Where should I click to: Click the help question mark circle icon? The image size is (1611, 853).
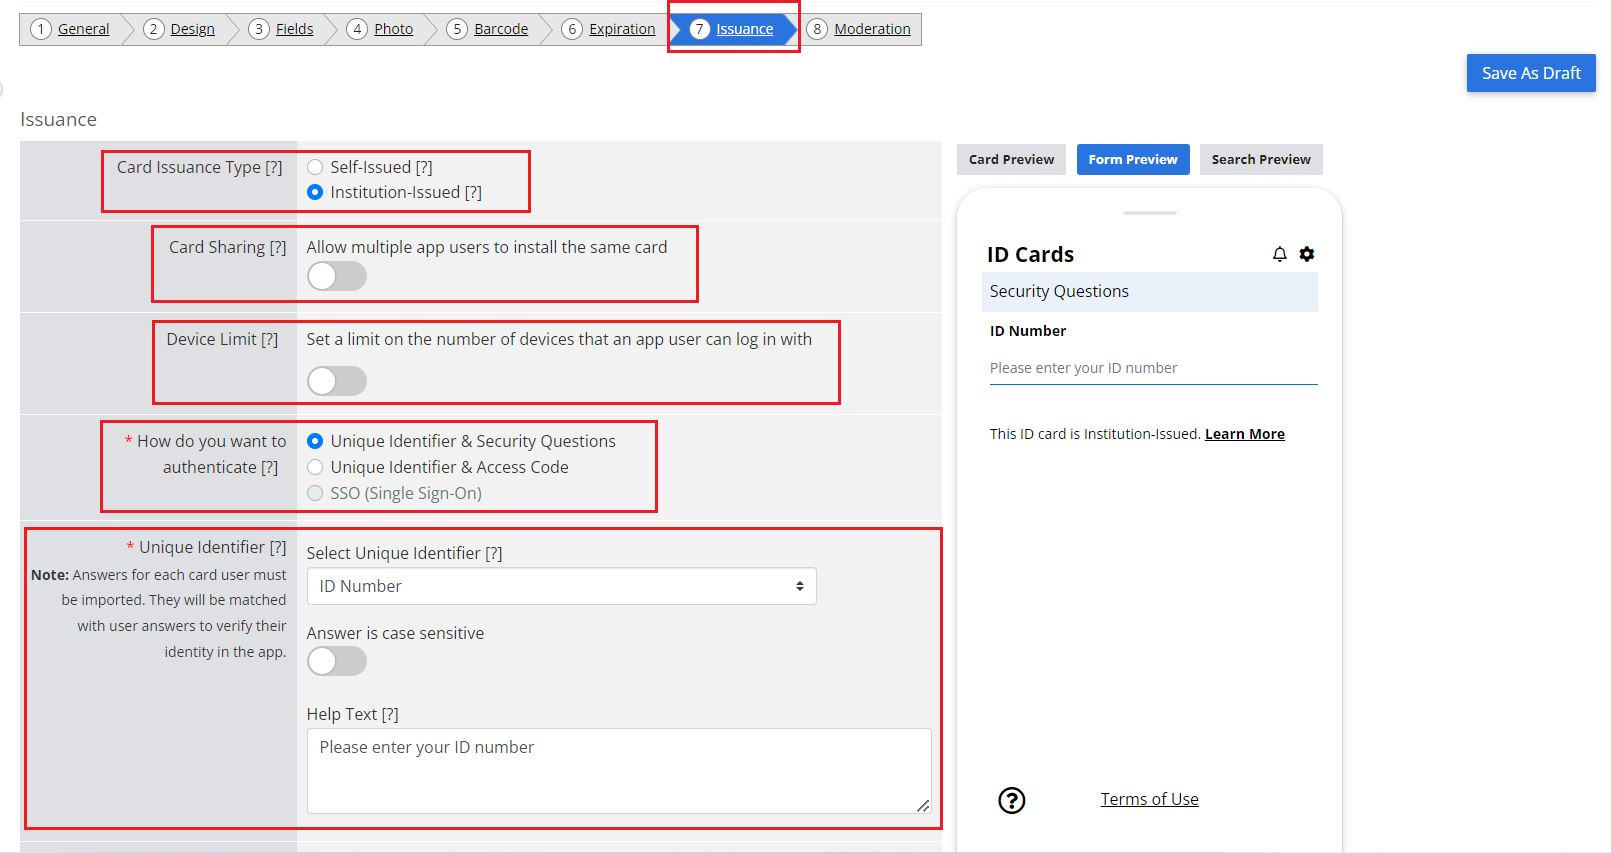click(1012, 800)
